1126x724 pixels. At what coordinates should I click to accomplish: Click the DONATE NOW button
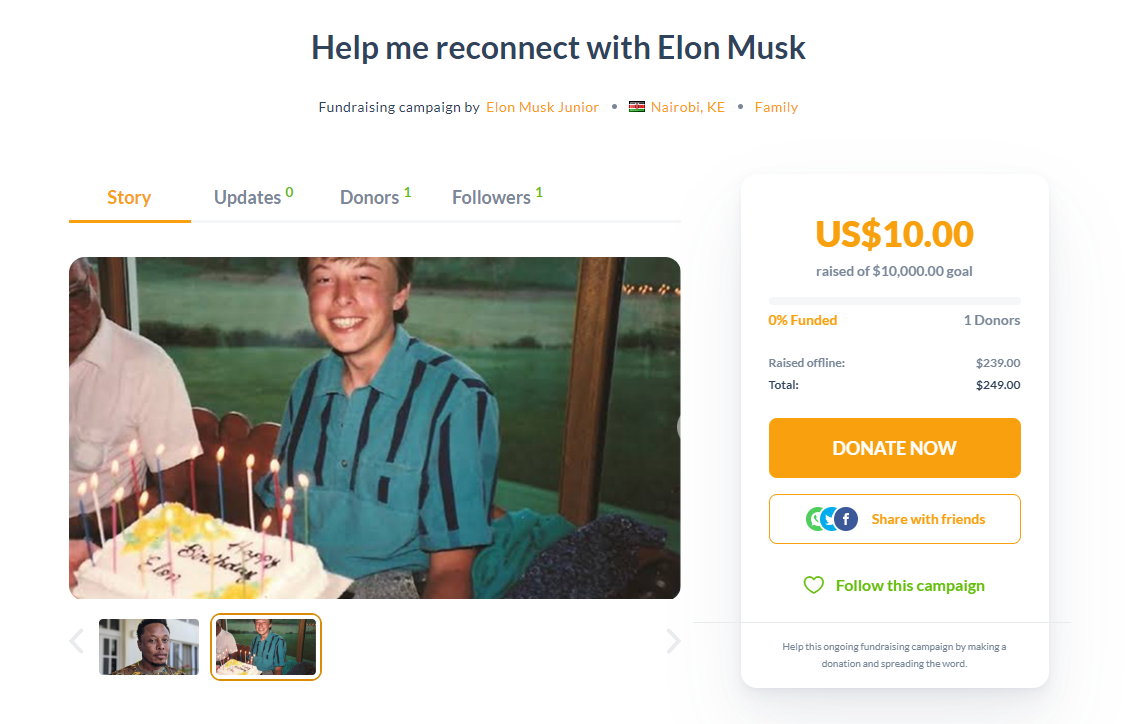pos(894,448)
